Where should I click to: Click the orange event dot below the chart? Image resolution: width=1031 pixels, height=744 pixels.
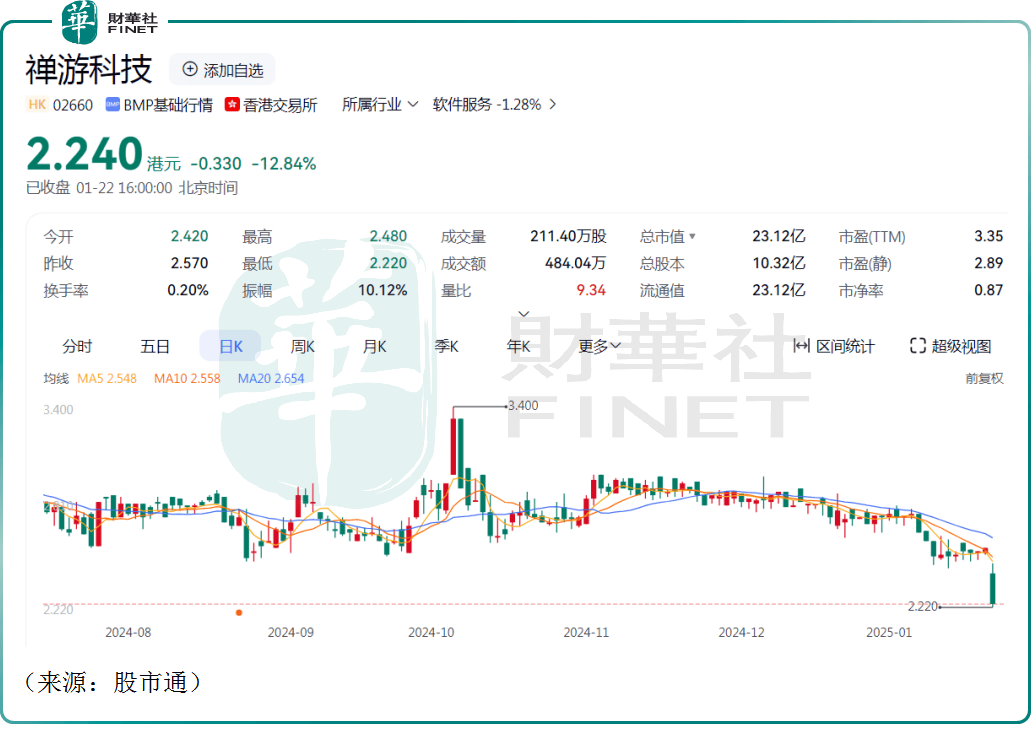[x=239, y=613]
